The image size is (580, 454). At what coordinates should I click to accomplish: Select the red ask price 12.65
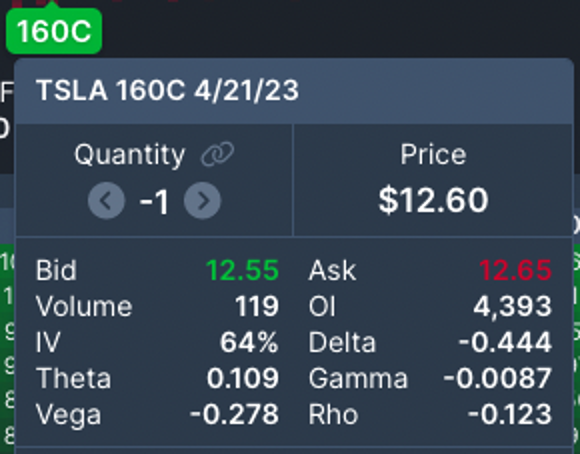pos(516,270)
